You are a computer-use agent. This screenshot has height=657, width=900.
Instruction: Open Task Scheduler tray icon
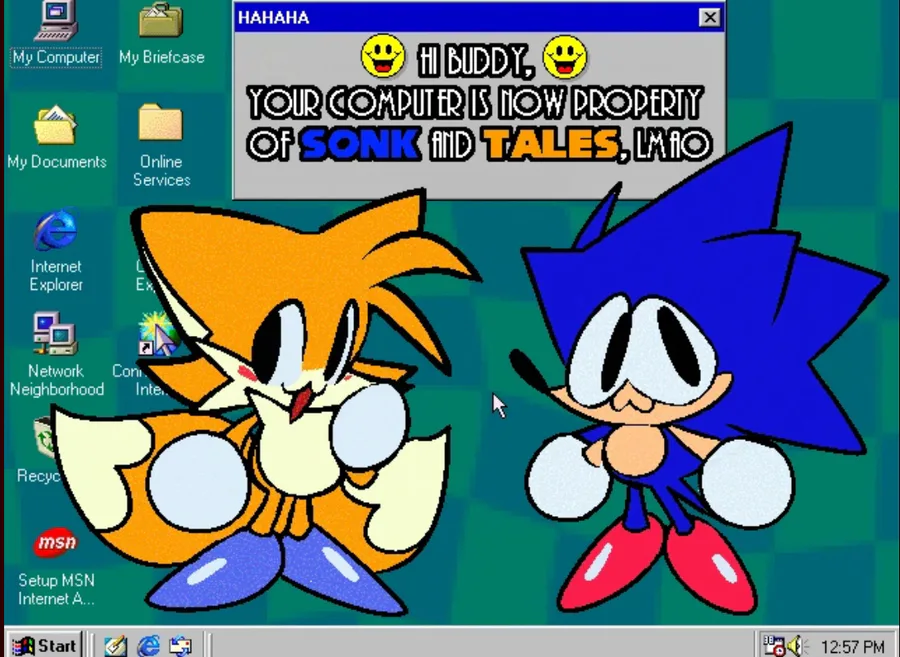point(773,646)
